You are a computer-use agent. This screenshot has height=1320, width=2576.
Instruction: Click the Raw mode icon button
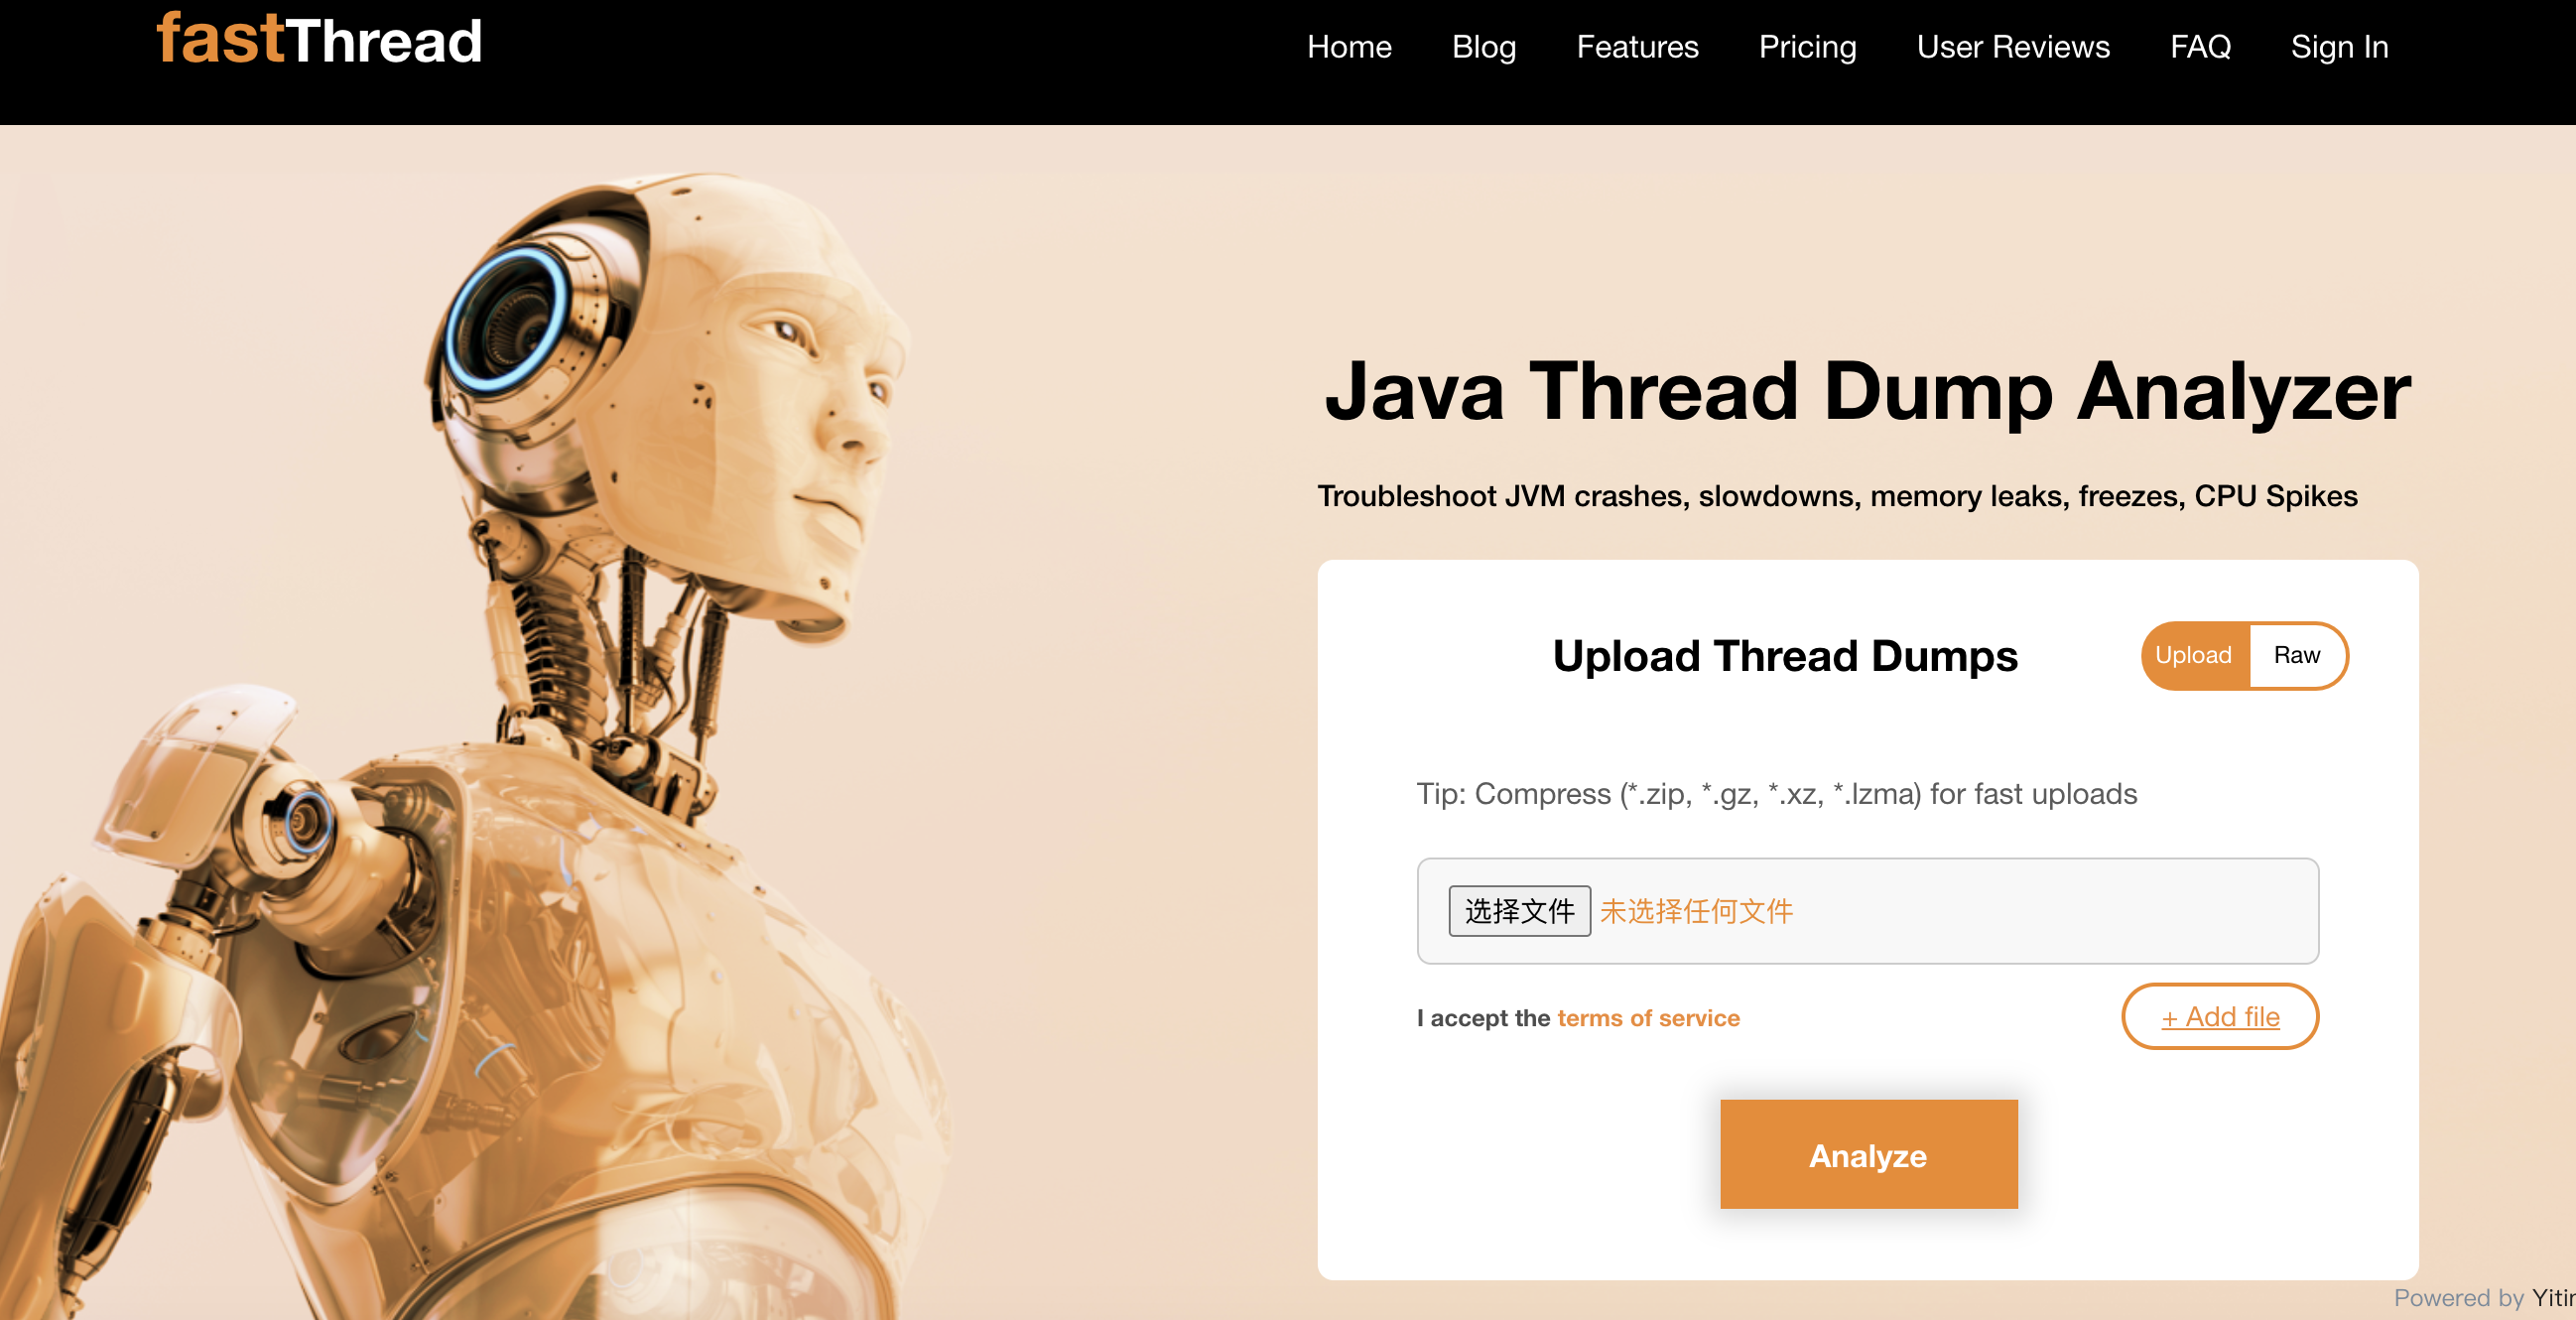[2295, 655]
